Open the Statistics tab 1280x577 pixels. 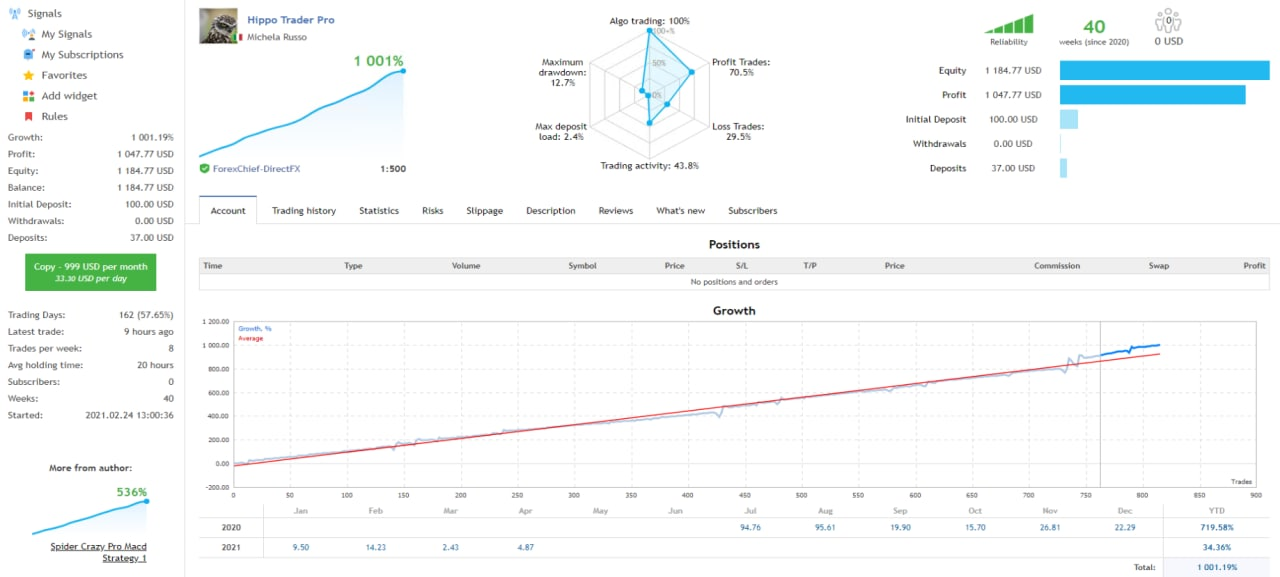379,211
